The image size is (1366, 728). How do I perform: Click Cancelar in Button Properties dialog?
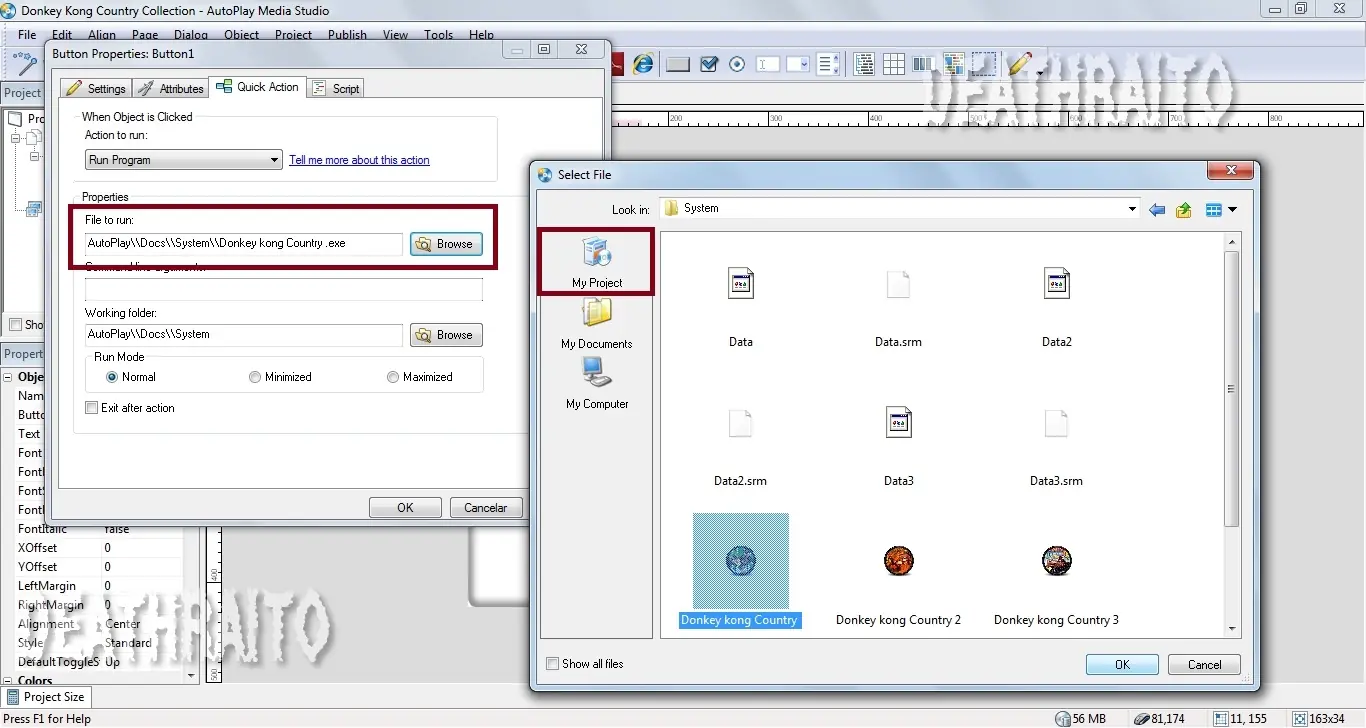coord(486,508)
